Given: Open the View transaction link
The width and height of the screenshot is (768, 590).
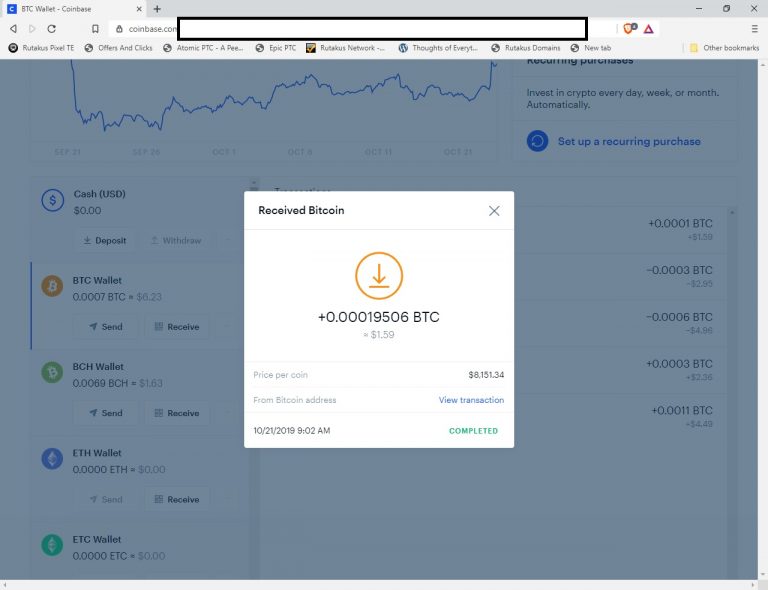Looking at the screenshot, I should pyautogui.click(x=471, y=400).
